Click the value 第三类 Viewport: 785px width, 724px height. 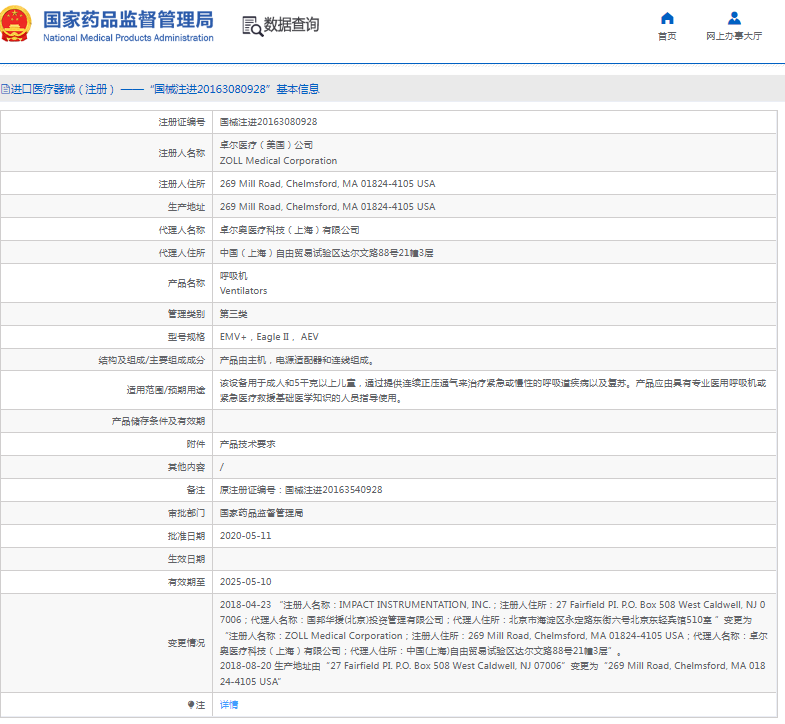(233, 314)
